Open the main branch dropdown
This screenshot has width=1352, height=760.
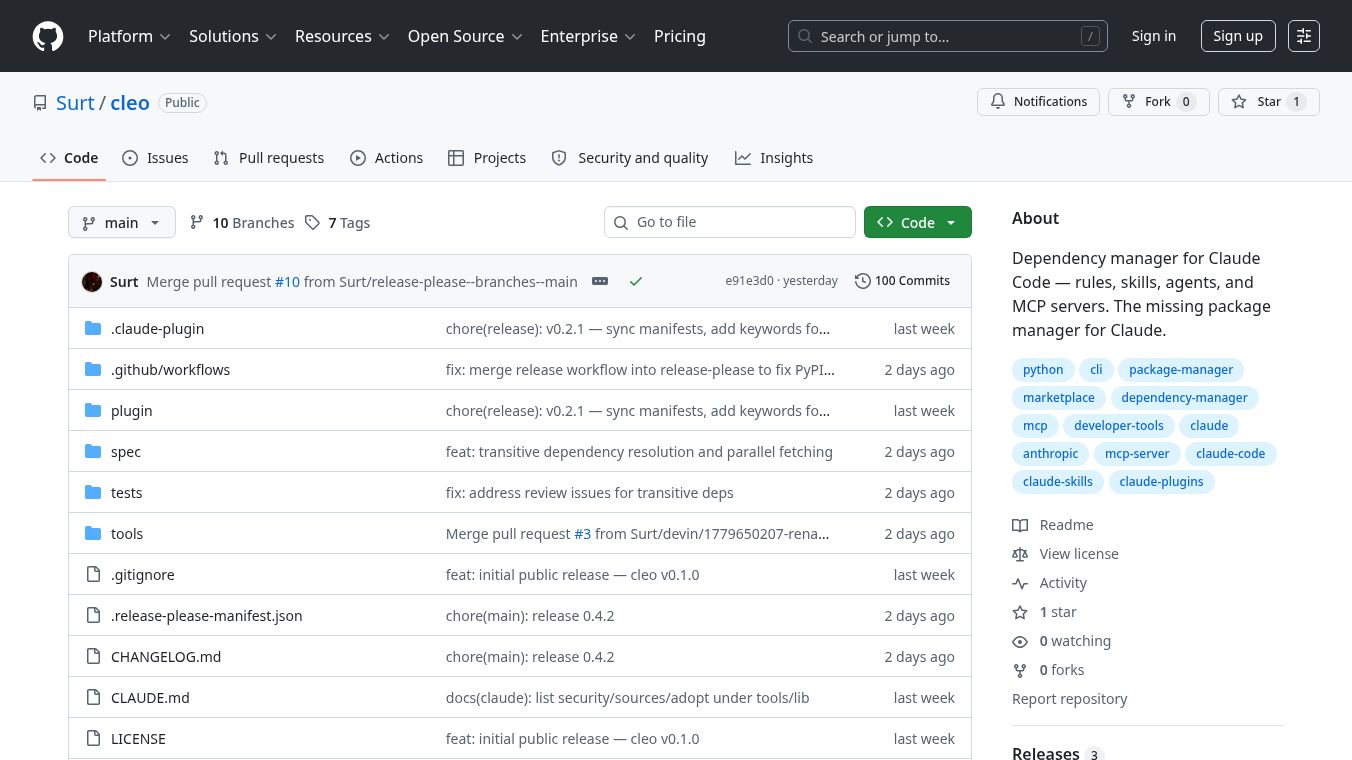tap(122, 222)
